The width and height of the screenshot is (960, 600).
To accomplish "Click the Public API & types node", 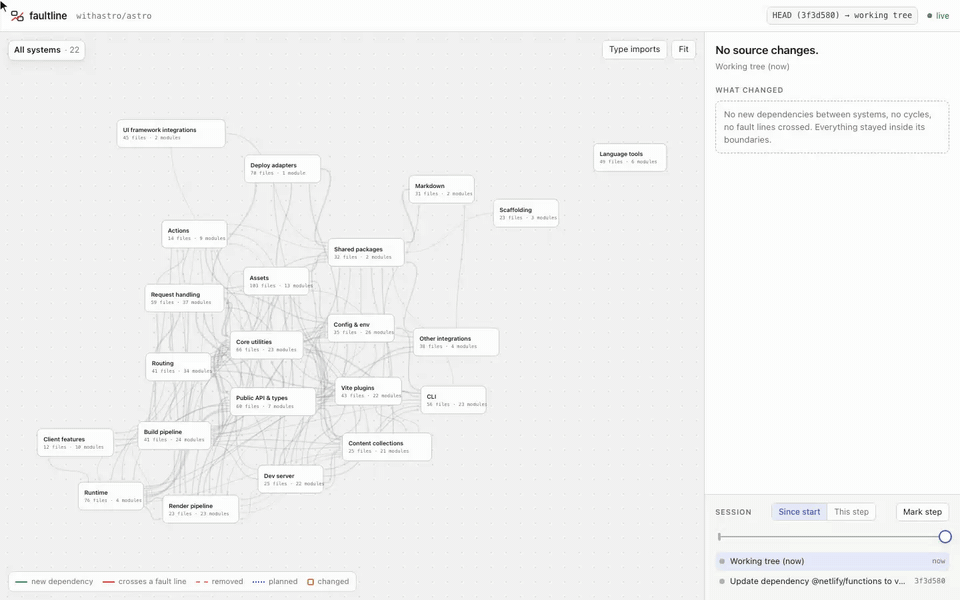I will 273,402.
